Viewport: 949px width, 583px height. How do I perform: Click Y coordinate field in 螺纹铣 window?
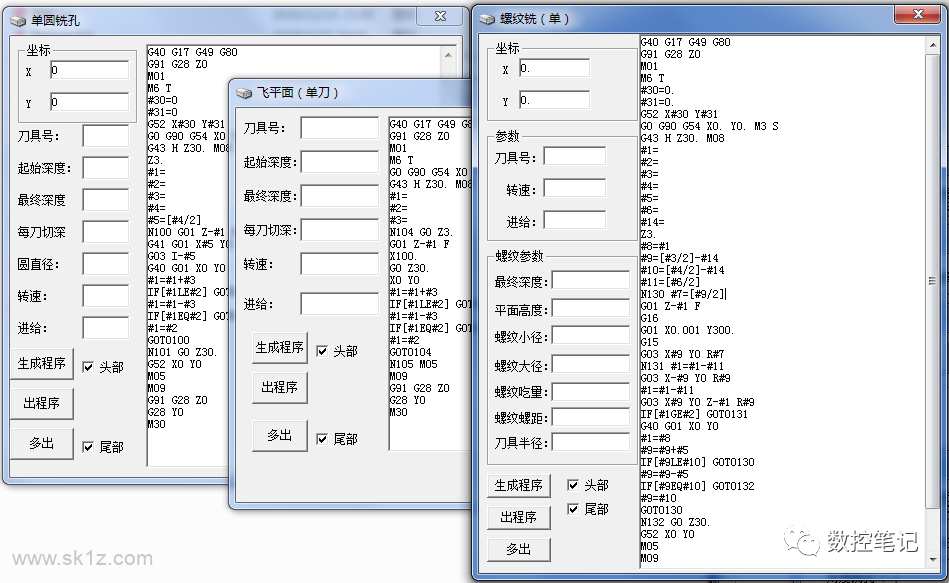[554, 100]
